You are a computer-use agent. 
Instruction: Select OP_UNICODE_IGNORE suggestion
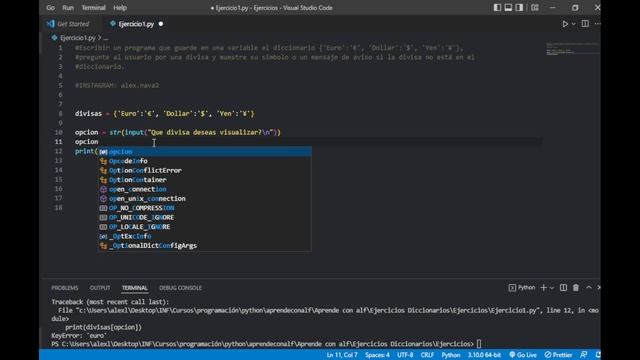coord(205,217)
